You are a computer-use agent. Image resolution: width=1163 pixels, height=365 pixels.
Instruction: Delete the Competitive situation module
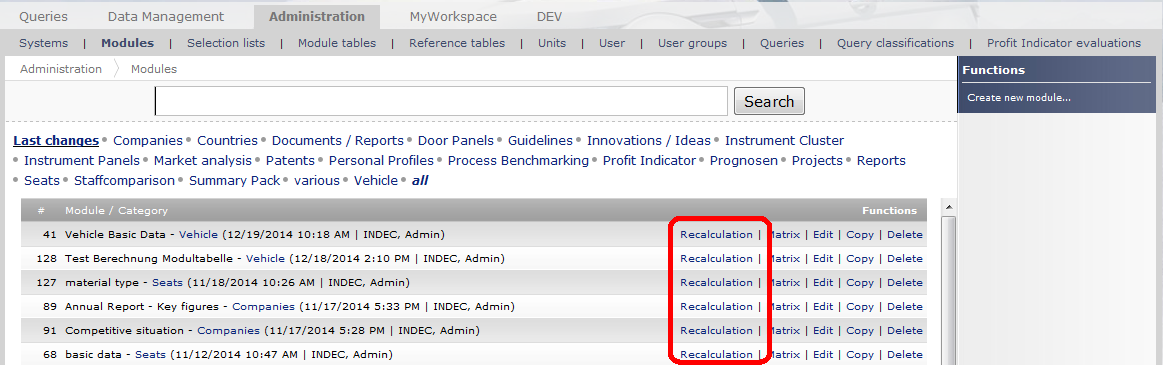[x=905, y=330]
